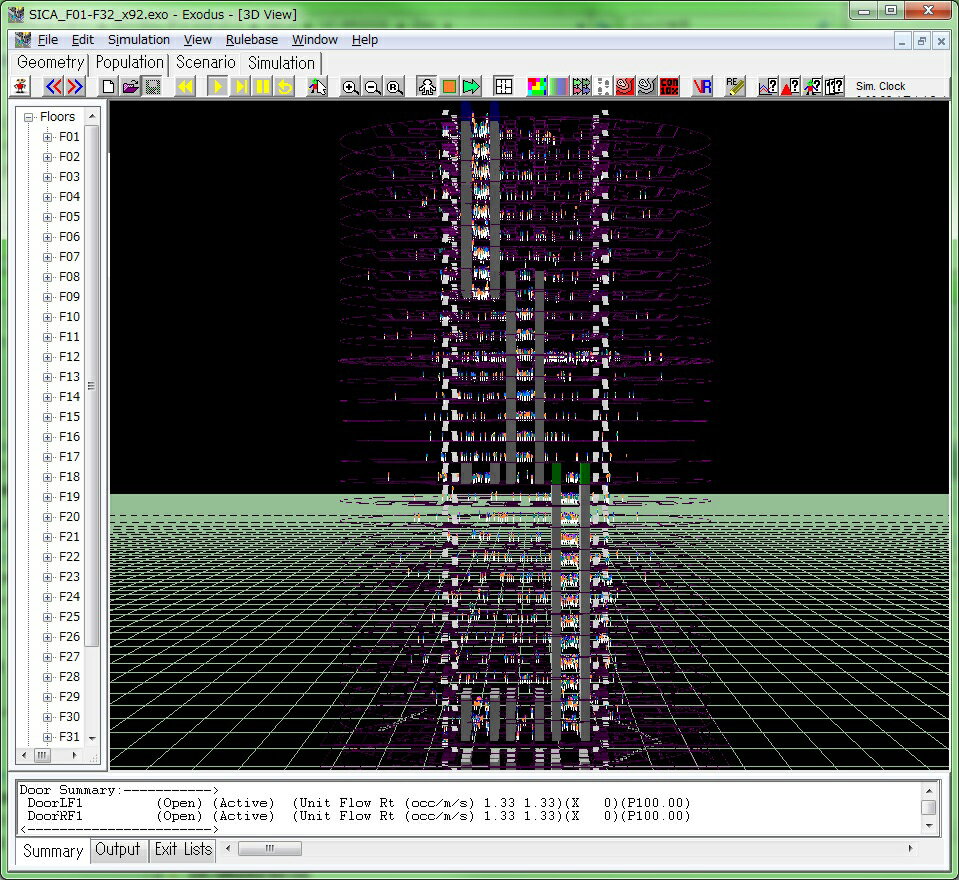The height and width of the screenshot is (880, 959).
Task: Show the grey contour map icon
Action: pos(646,86)
